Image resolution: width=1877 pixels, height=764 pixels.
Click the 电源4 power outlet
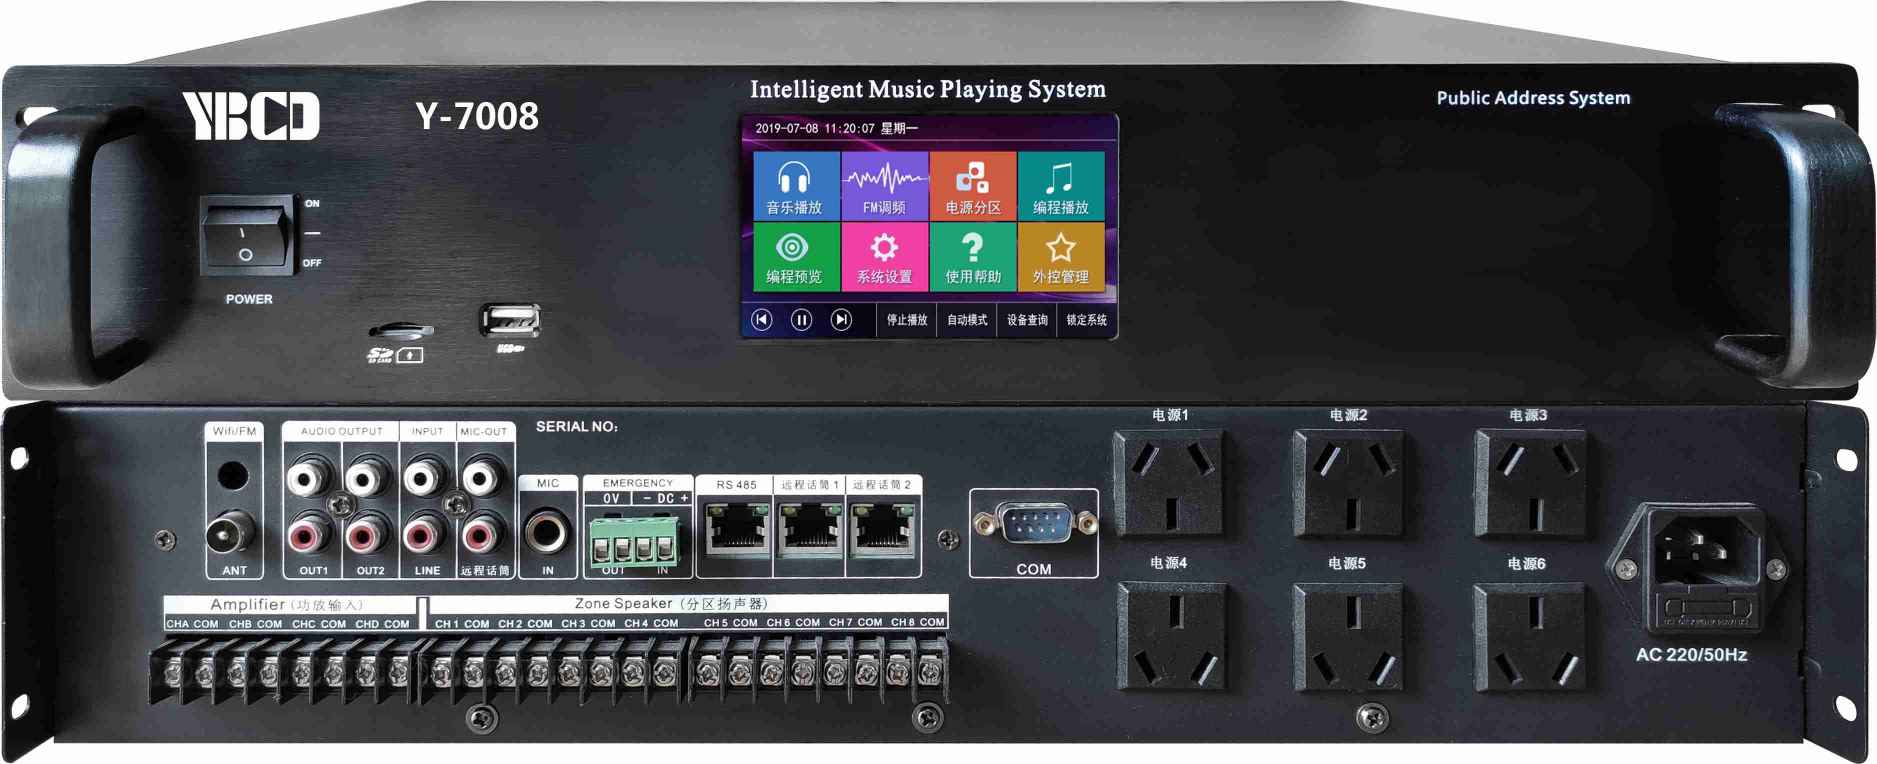1170,636
